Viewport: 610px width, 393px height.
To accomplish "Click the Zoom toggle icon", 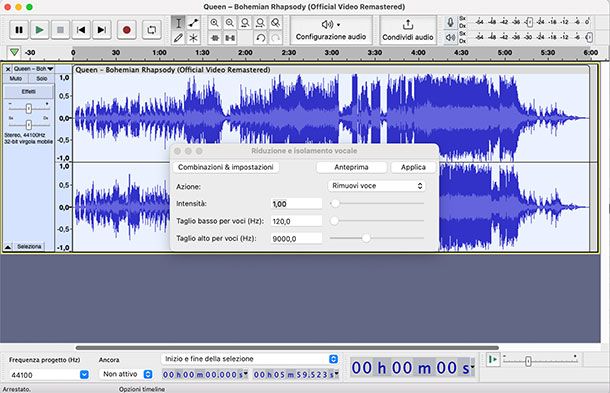I will pyautogui.click(x=275, y=23).
